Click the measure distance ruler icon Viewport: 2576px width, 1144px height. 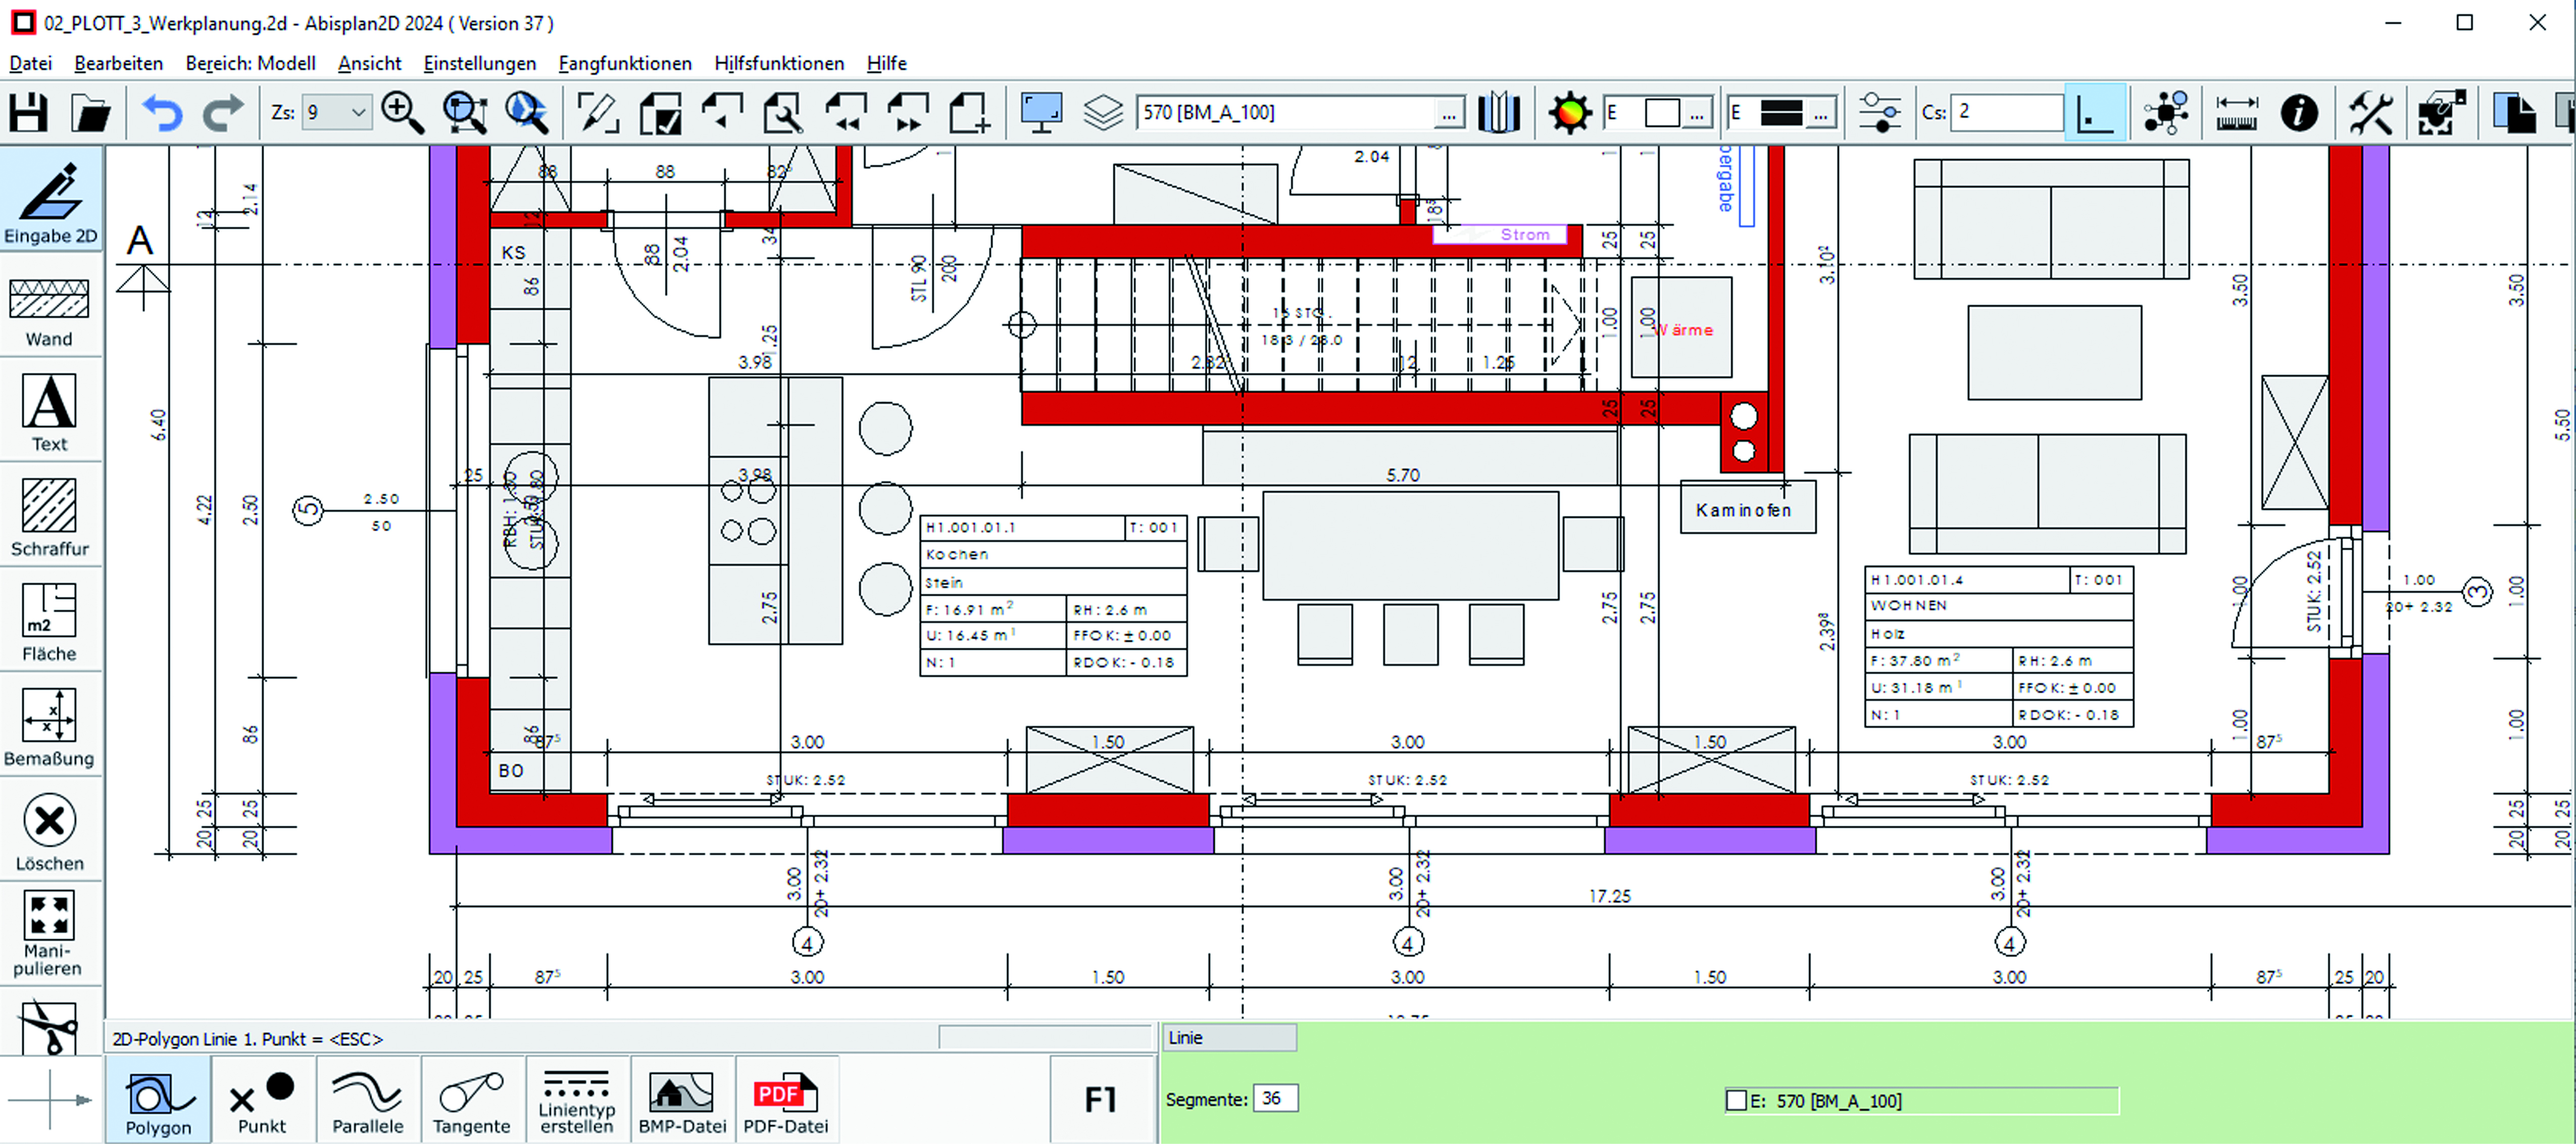coord(2237,112)
